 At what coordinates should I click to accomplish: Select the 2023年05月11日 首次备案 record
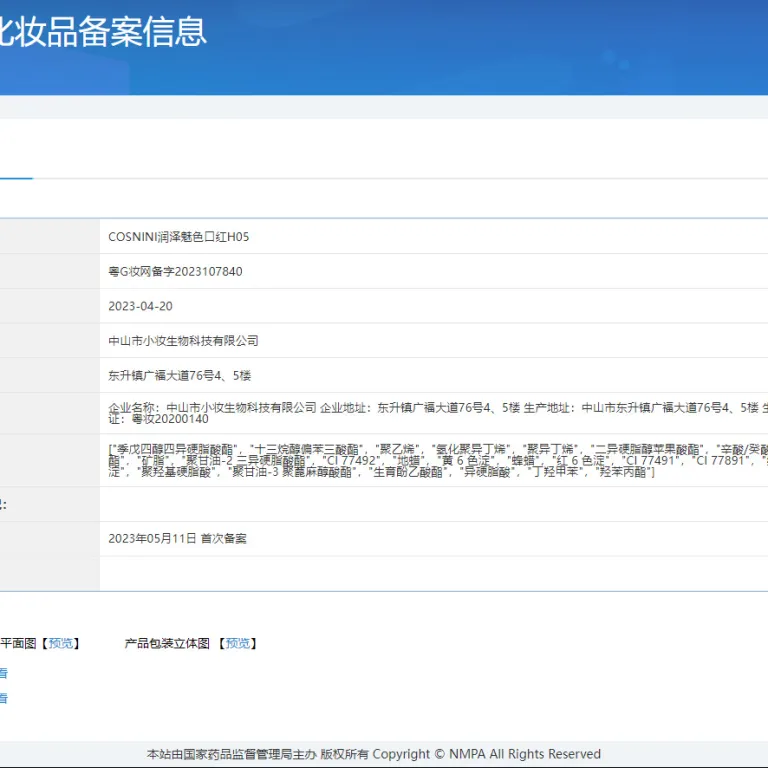[177, 539]
